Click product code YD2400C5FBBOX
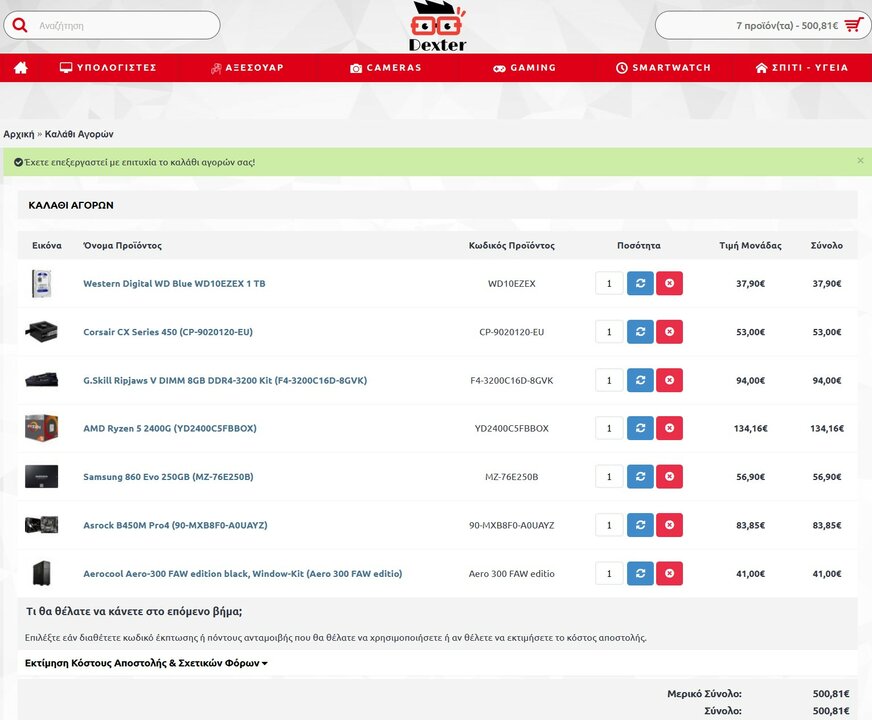The height and width of the screenshot is (720, 872). [512, 428]
